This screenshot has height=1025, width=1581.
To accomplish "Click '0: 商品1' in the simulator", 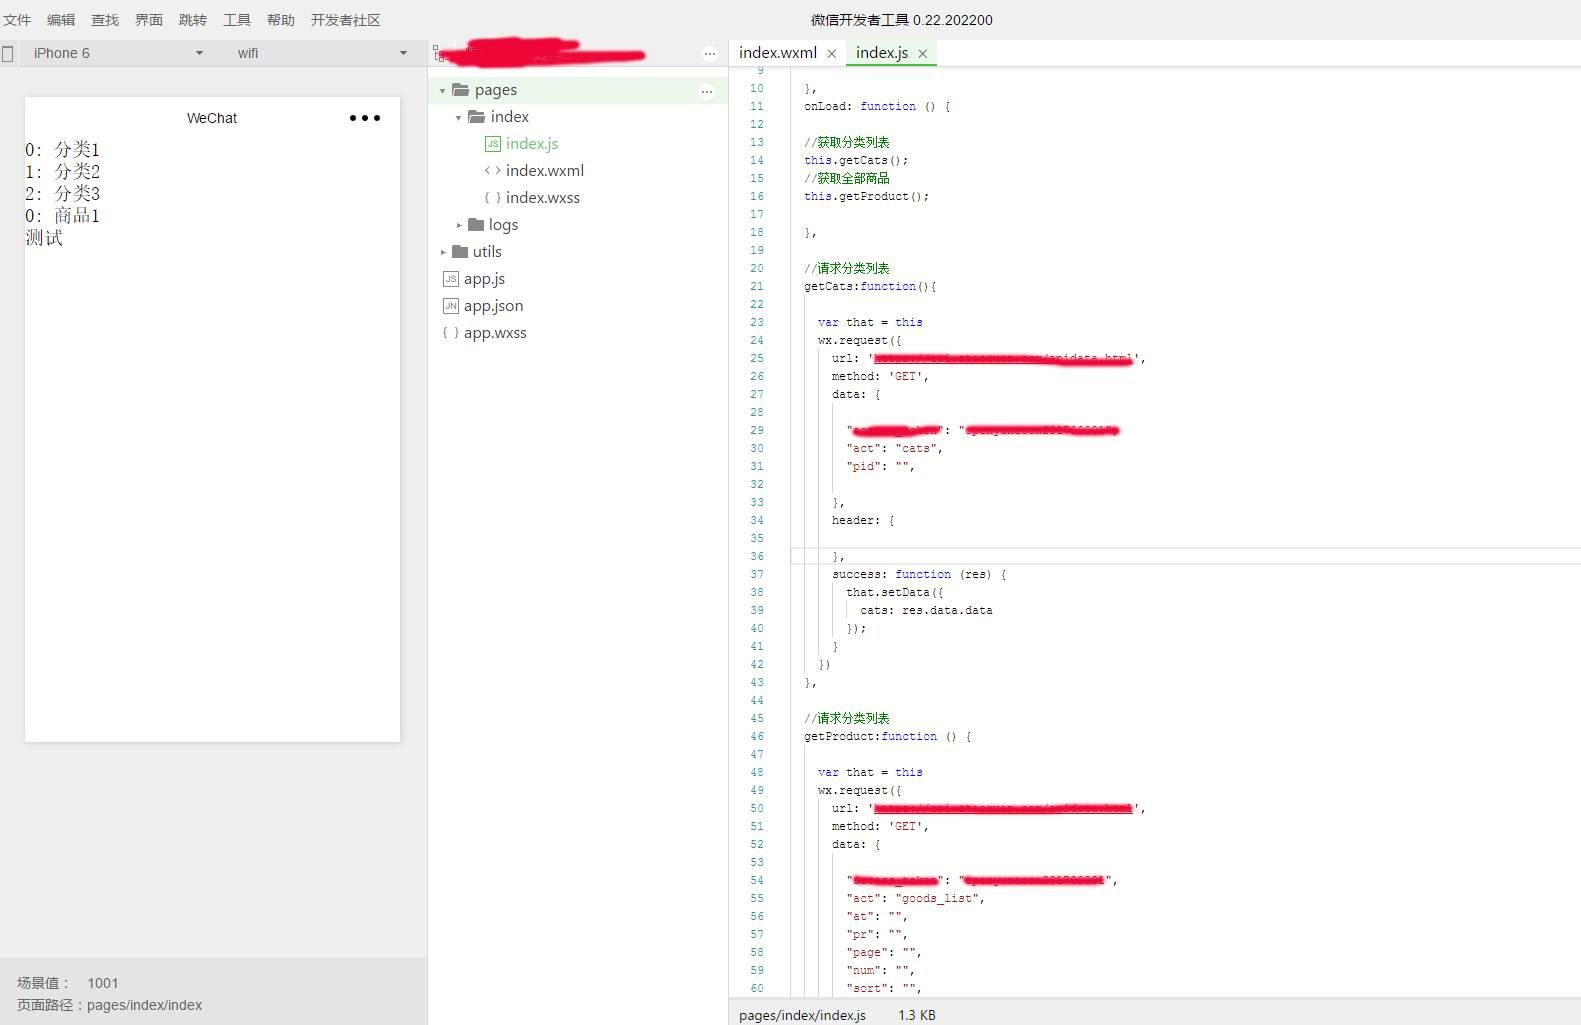I will coord(63,216).
